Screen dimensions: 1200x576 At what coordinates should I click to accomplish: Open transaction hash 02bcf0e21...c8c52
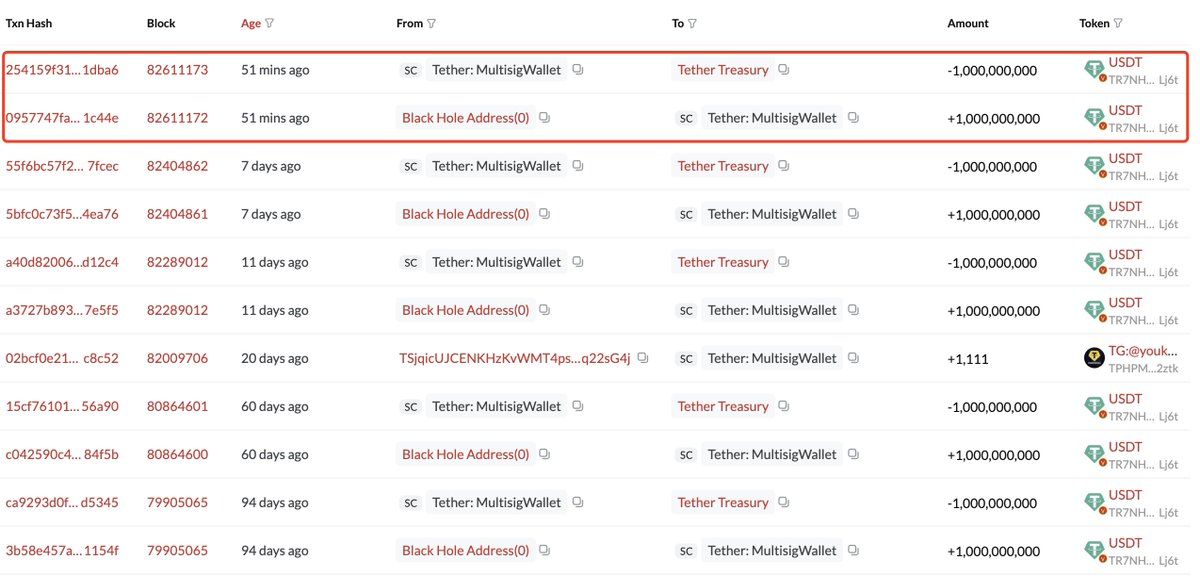(62, 358)
